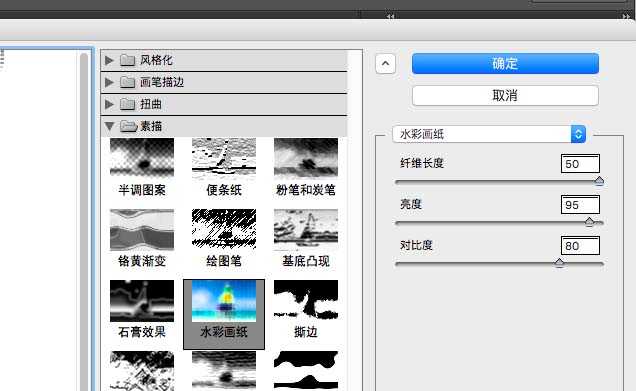Click the 确定 button
Viewport: 636px width, 391px height.
tap(505, 64)
